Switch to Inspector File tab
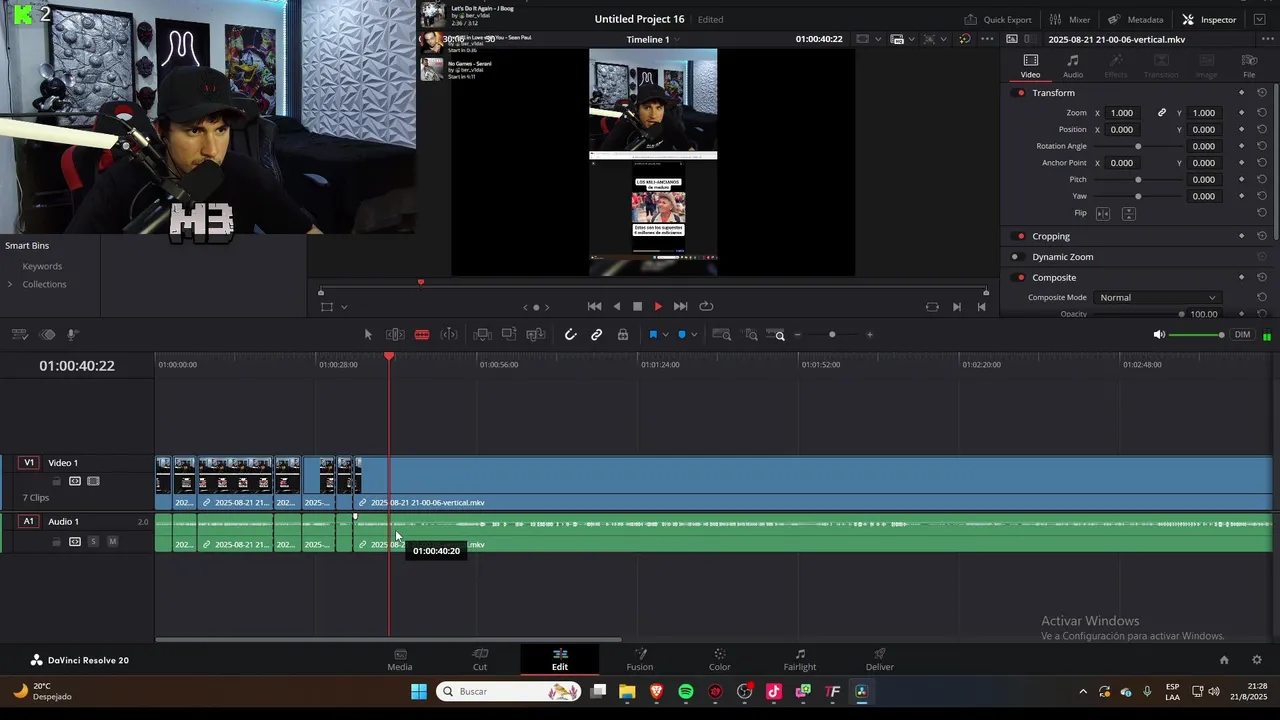The width and height of the screenshot is (1280, 720). click(1249, 66)
